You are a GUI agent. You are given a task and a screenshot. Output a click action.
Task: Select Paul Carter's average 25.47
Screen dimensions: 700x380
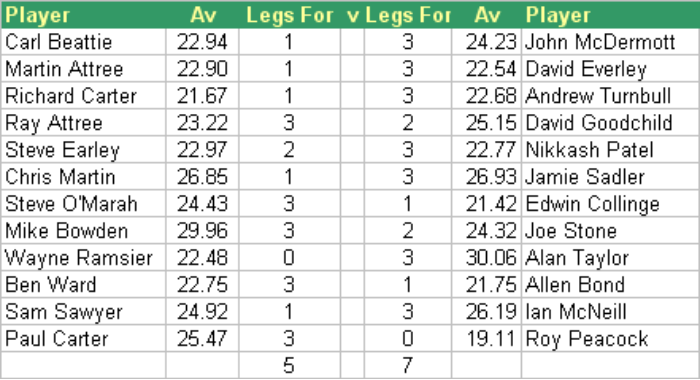coord(202,339)
